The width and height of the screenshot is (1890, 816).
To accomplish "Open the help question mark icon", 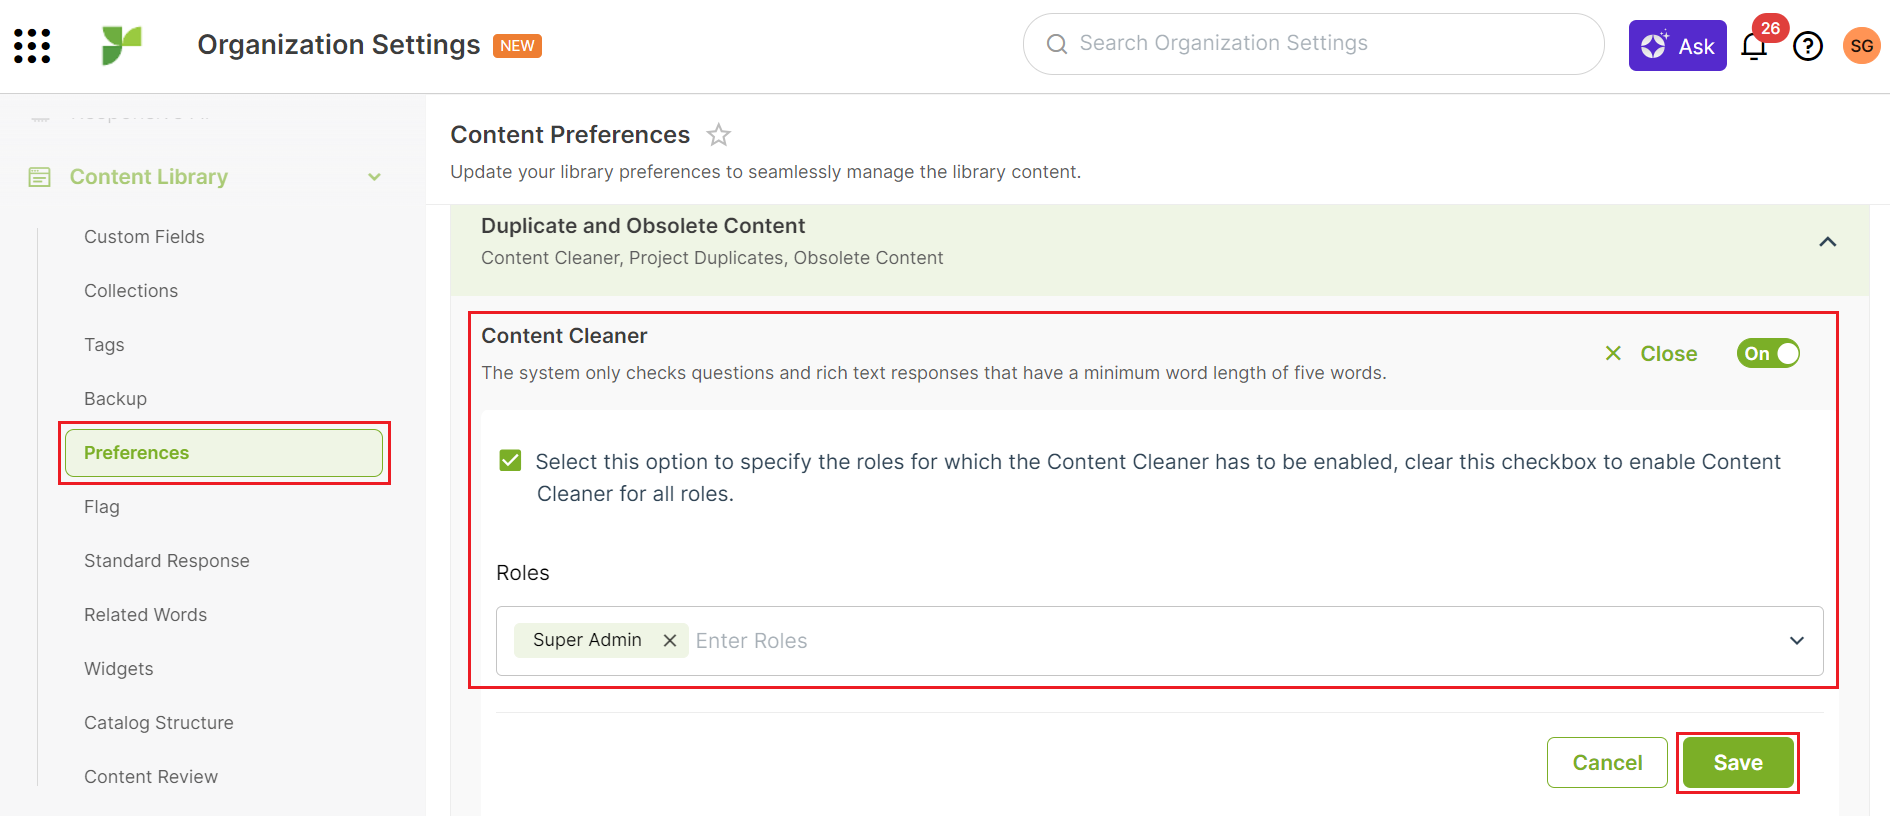I will coord(1808,46).
